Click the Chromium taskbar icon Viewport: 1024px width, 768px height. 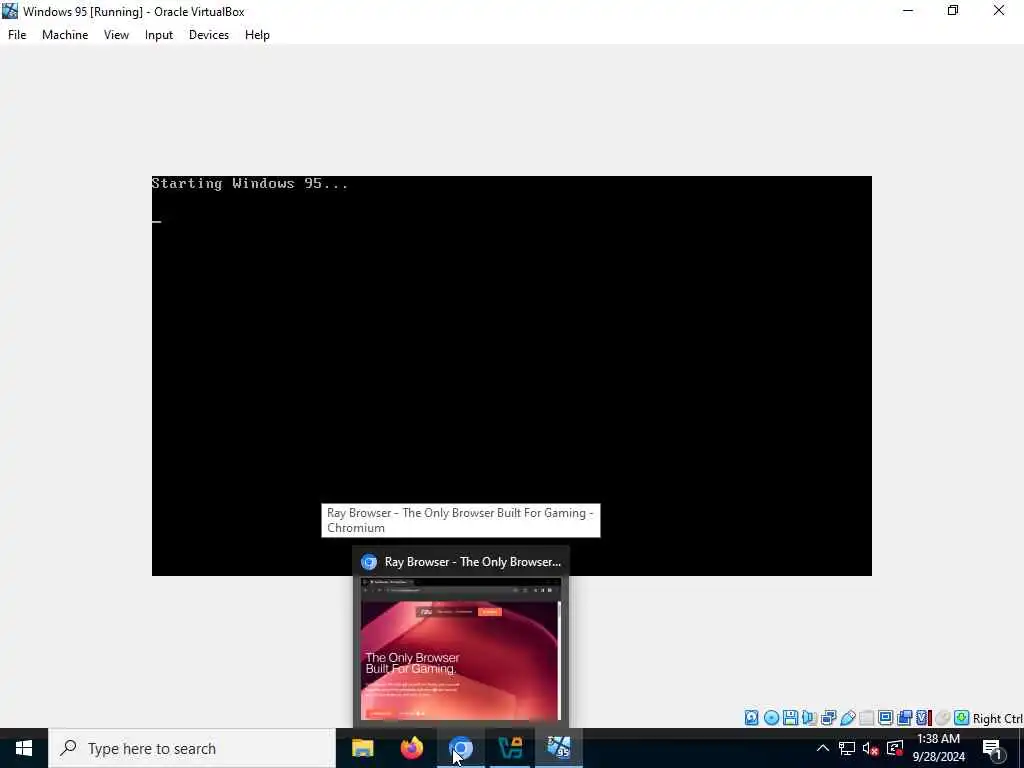460,748
